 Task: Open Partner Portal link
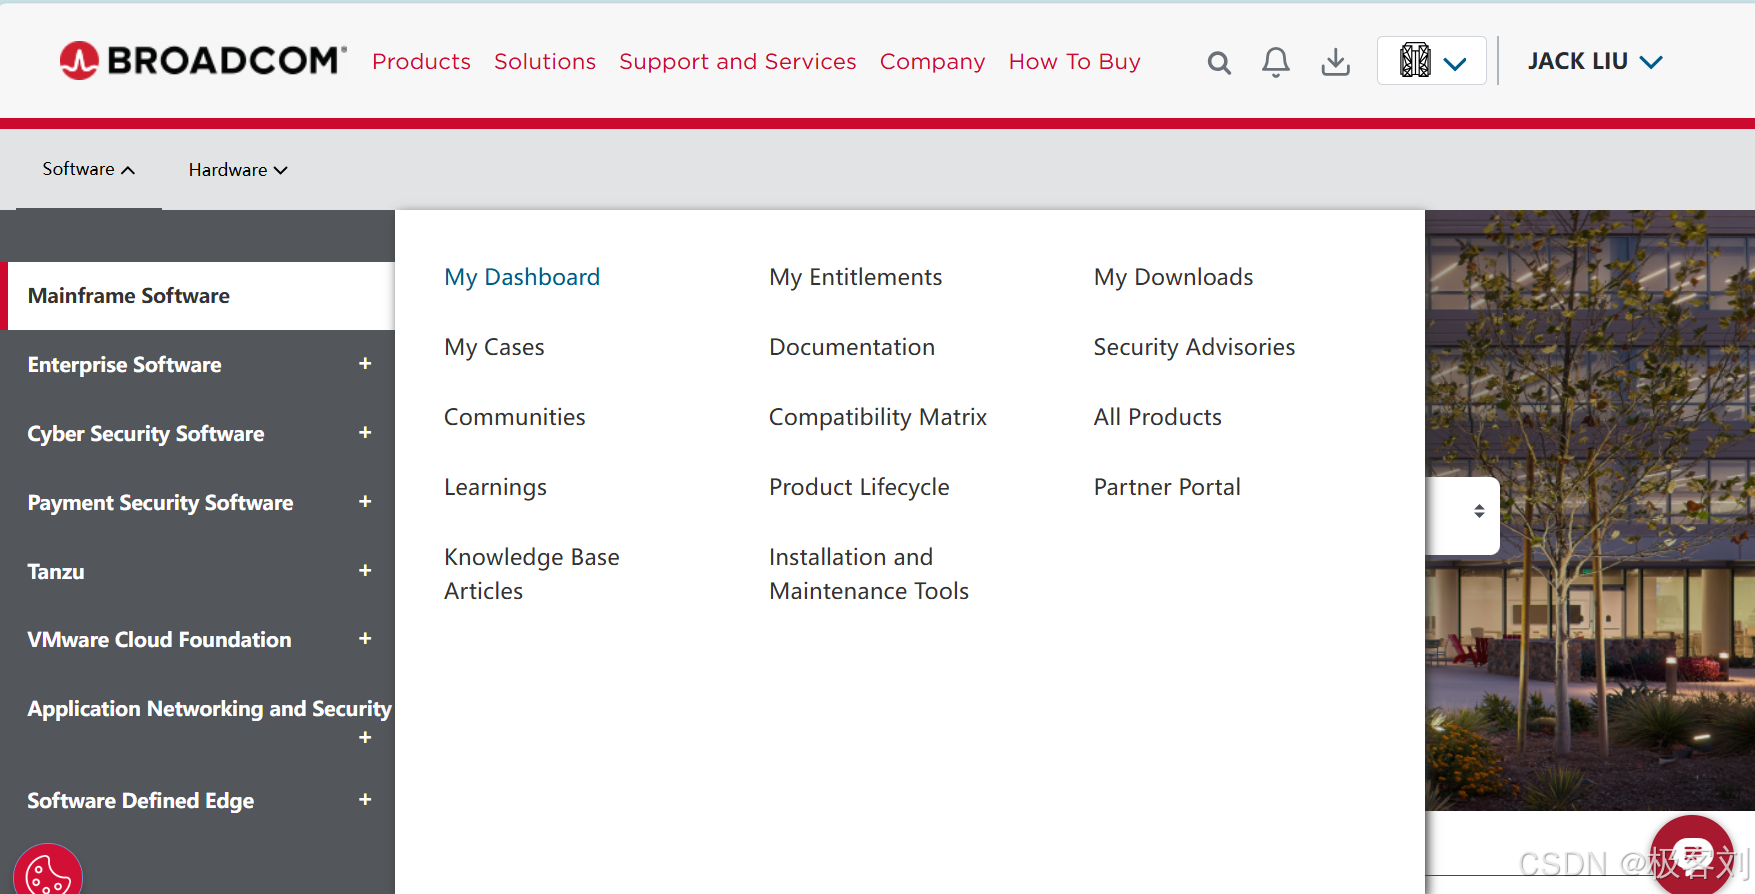(x=1167, y=487)
